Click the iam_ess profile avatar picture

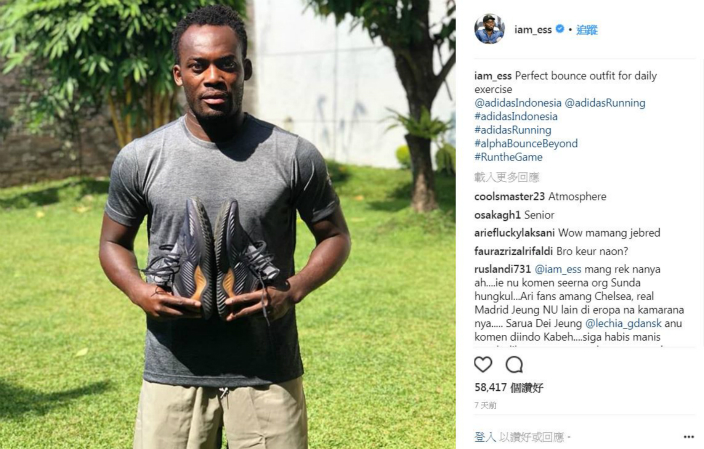pos(489,29)
